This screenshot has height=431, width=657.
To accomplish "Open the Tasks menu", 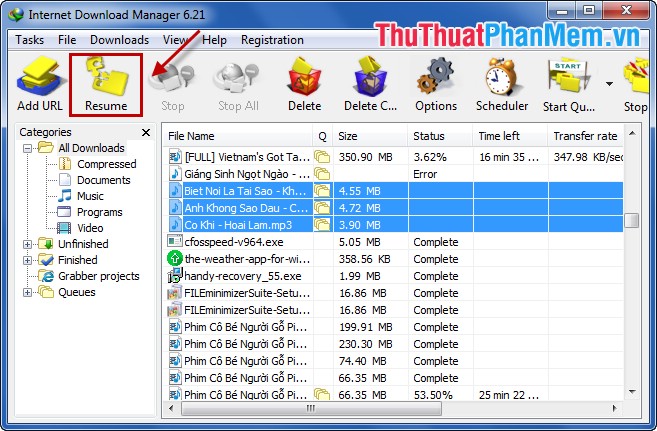I will [29, 40].
